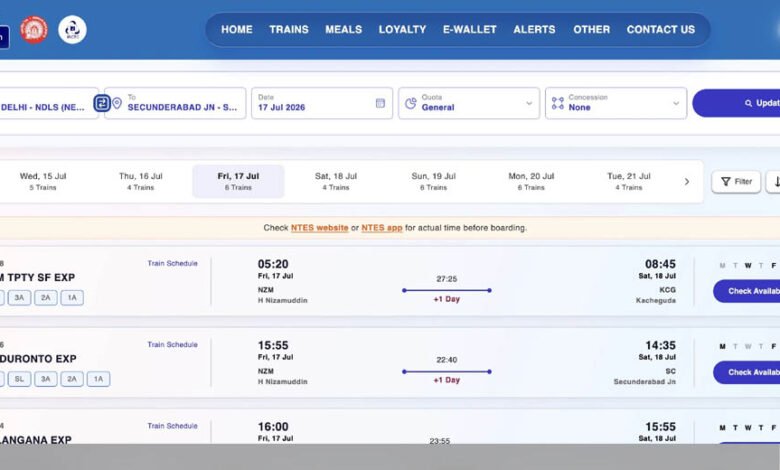Image resolution: width=780 pixels, height=470 pixels.
Task: Select the Mon, 20 Jul date tab
Action: coord(531,182)
